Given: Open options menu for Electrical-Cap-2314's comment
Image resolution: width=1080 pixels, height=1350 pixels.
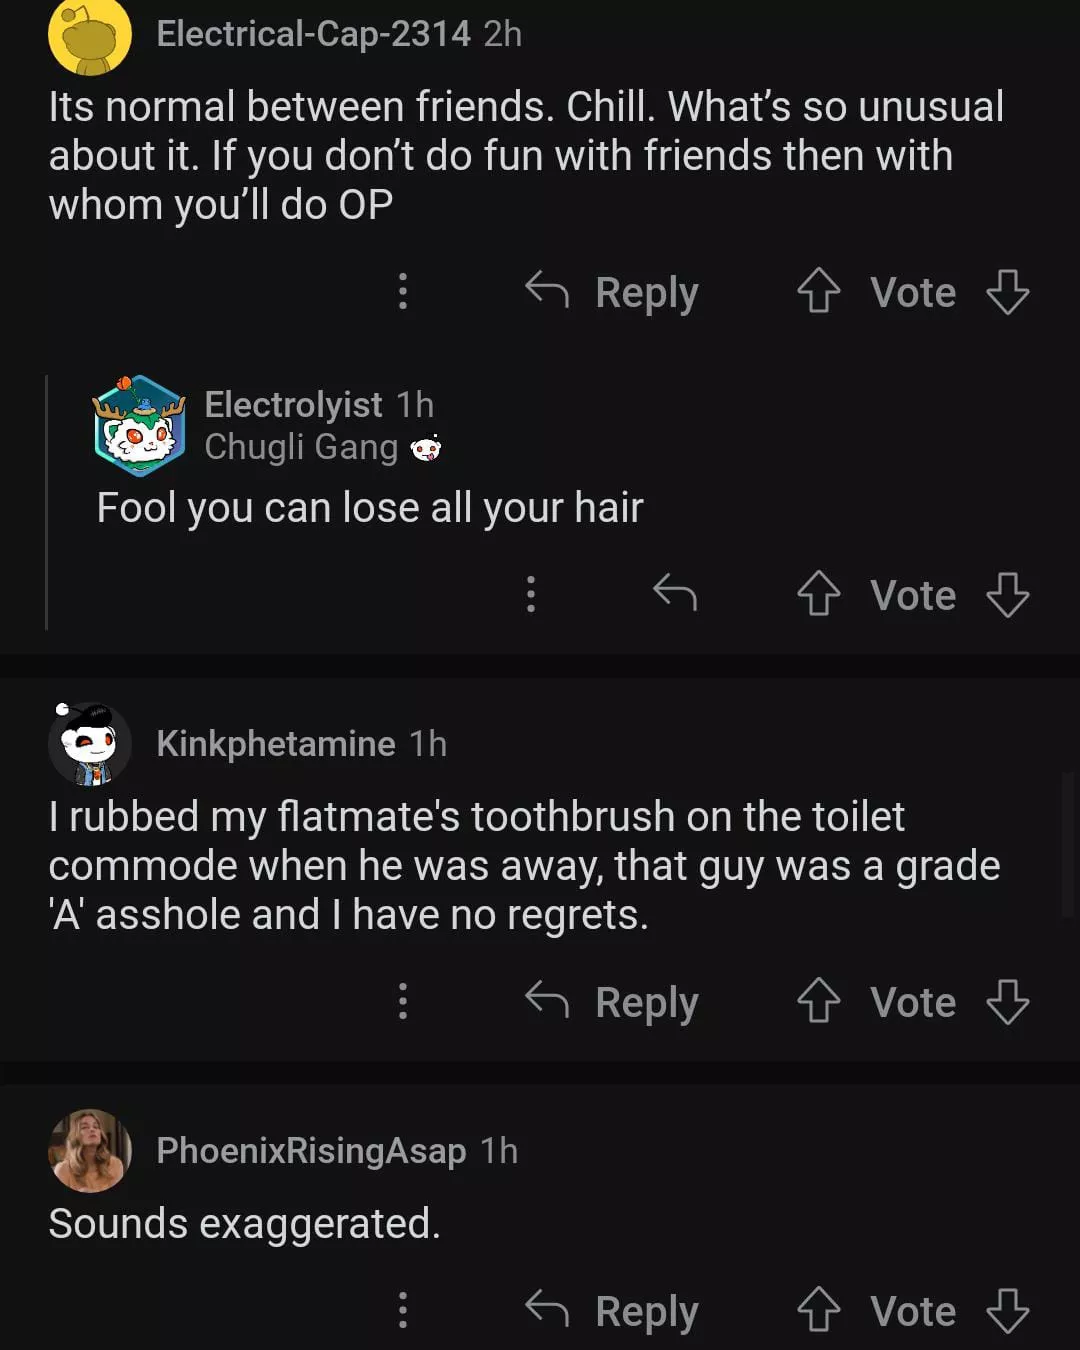Looking at the screenshot, I should (x=403, y=291).
